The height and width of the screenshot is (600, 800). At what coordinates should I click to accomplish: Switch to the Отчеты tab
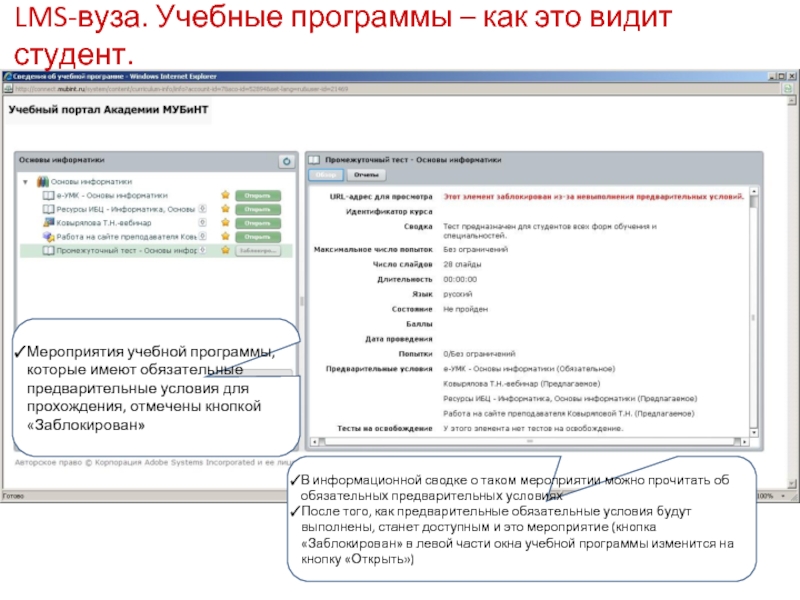[366, 175]
